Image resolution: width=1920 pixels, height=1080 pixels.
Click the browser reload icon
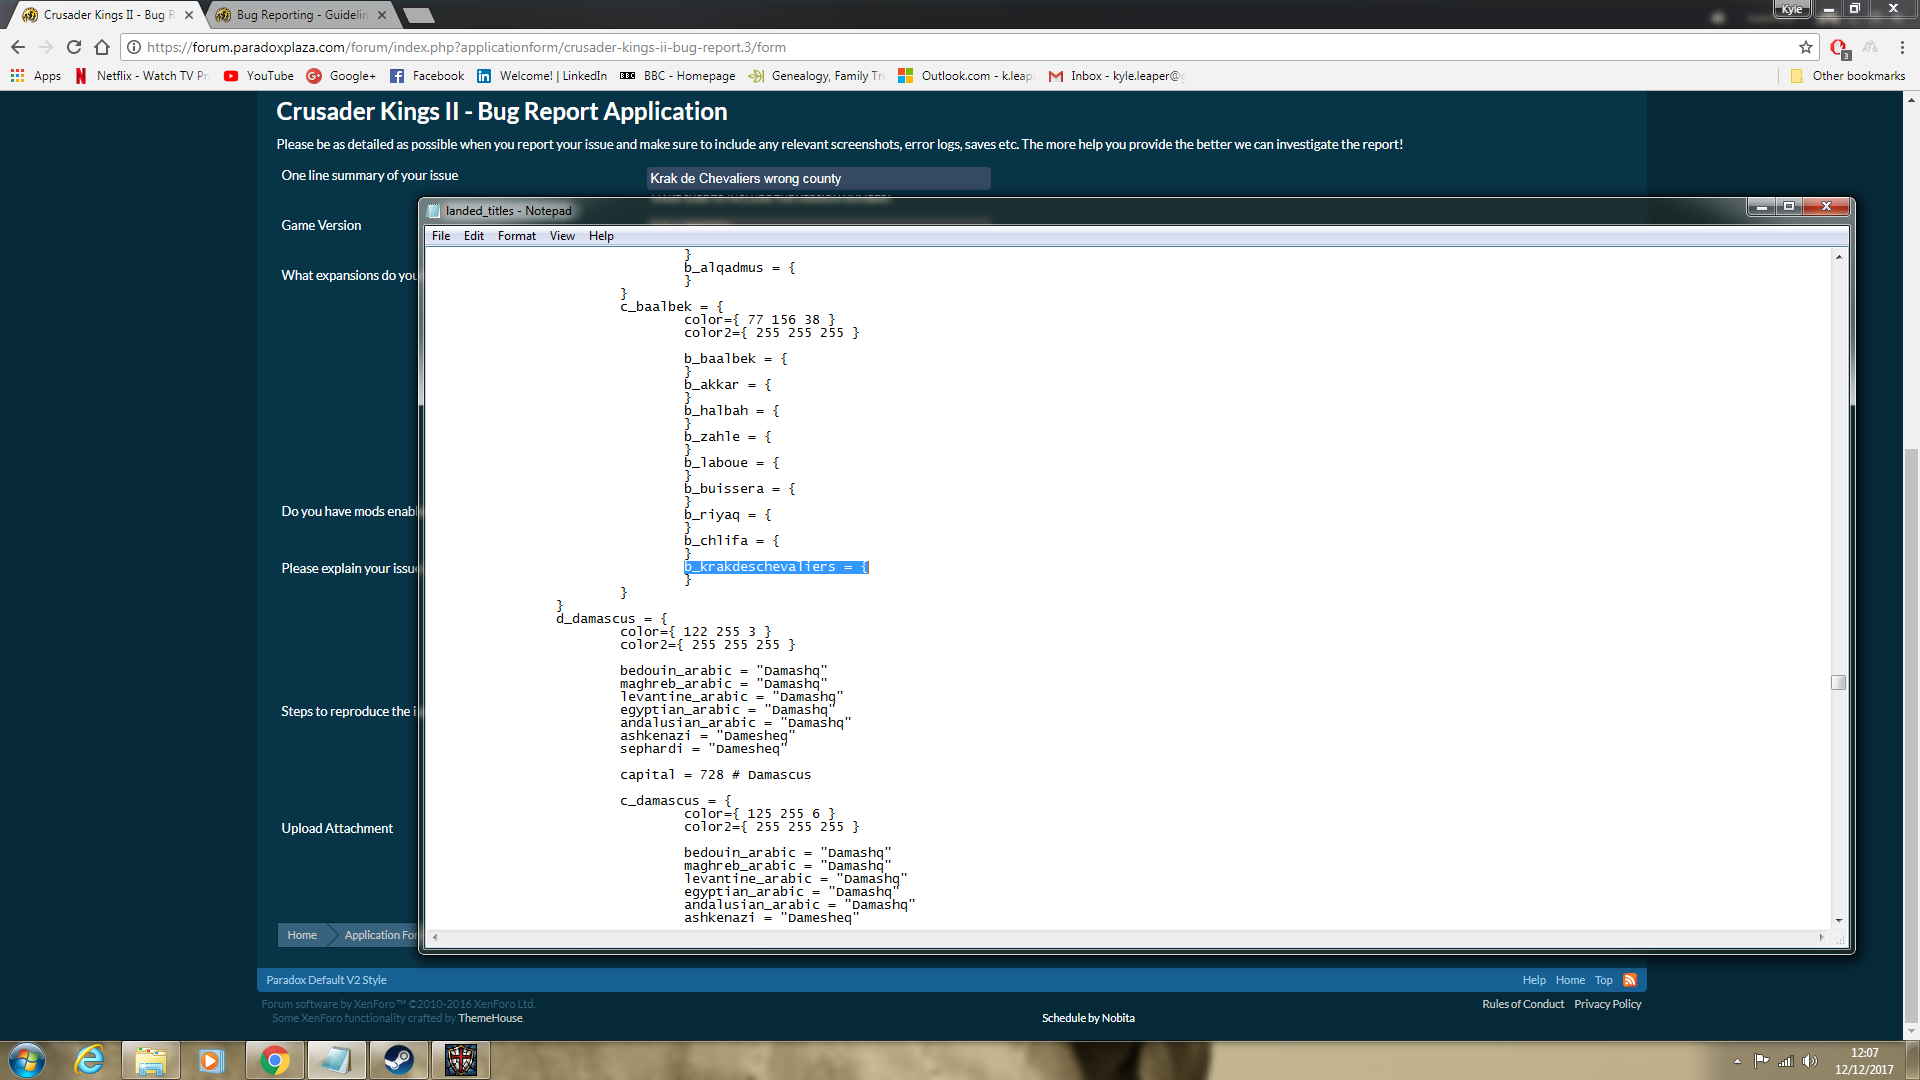tap(74, 47)
